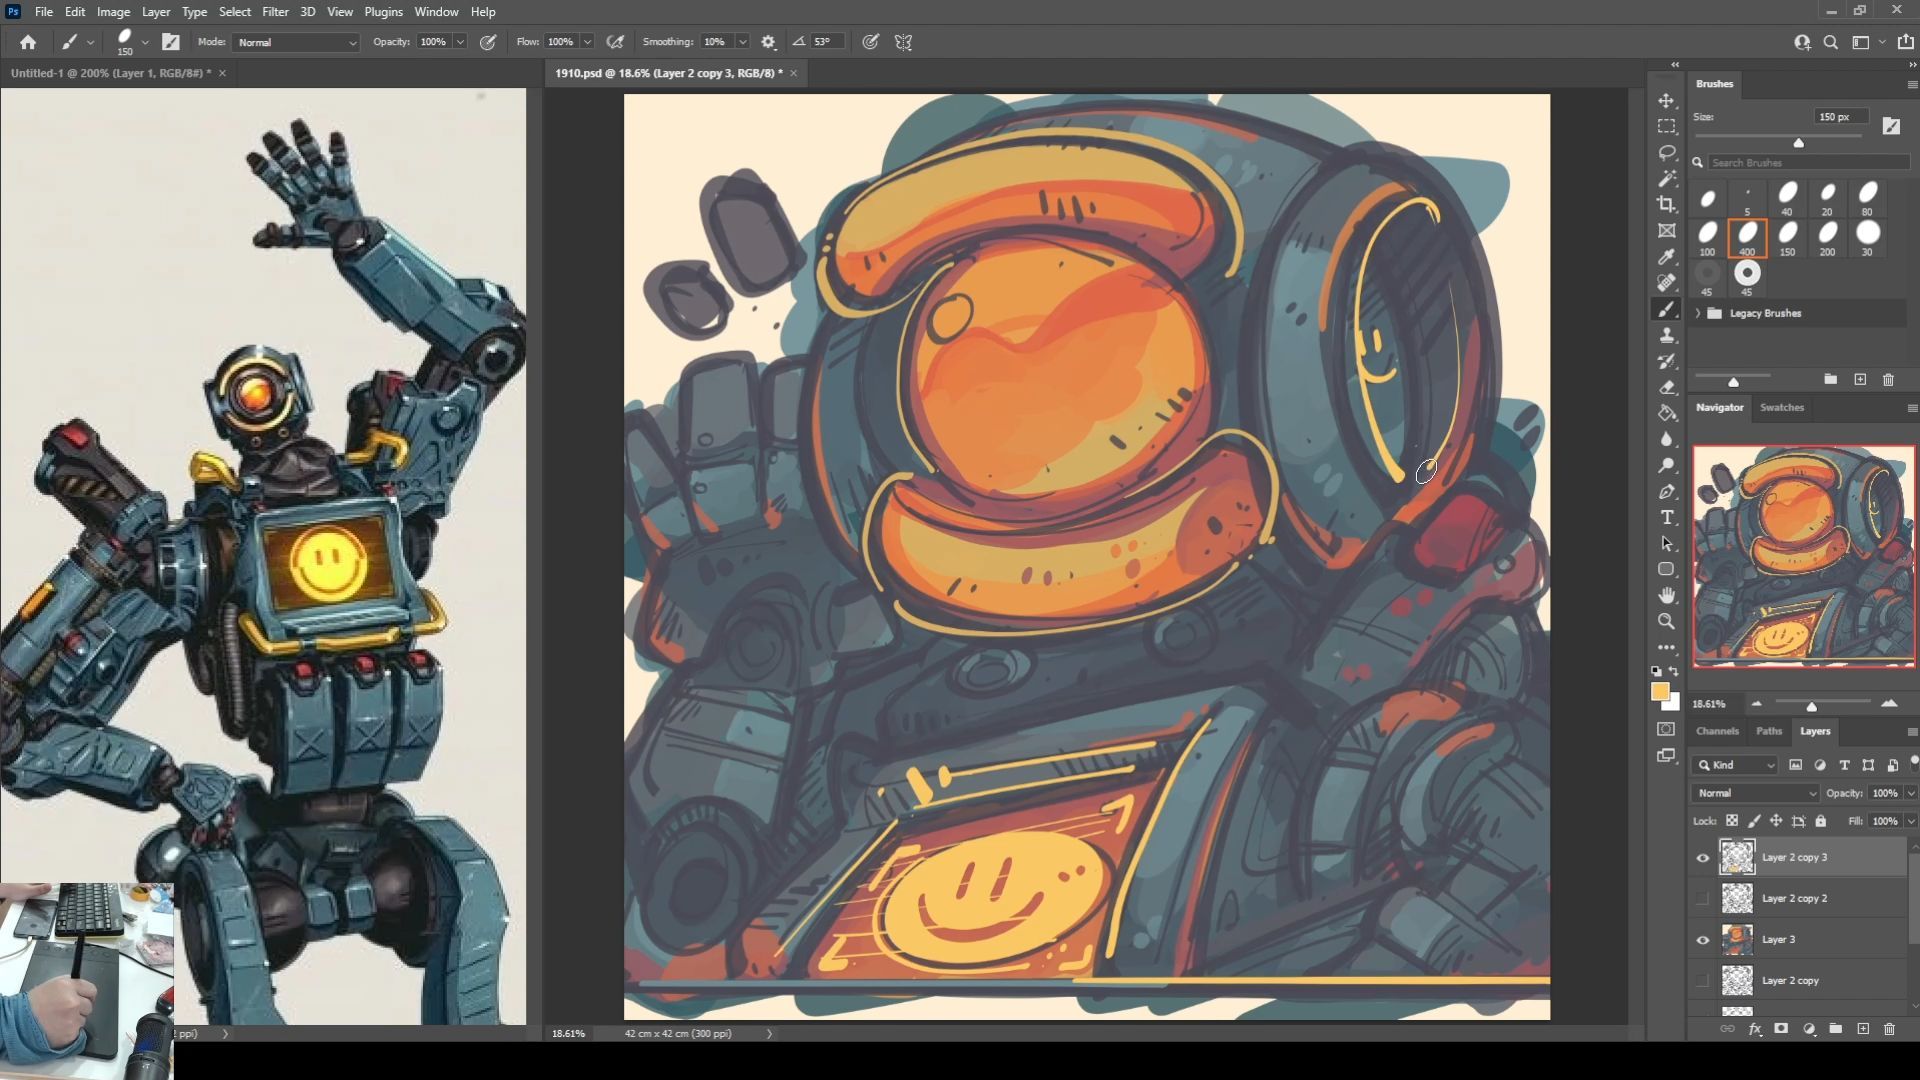Toggle pressure for opacity button
Image resolution: width=1920 pixels, height=1080 pixels.
488,42
